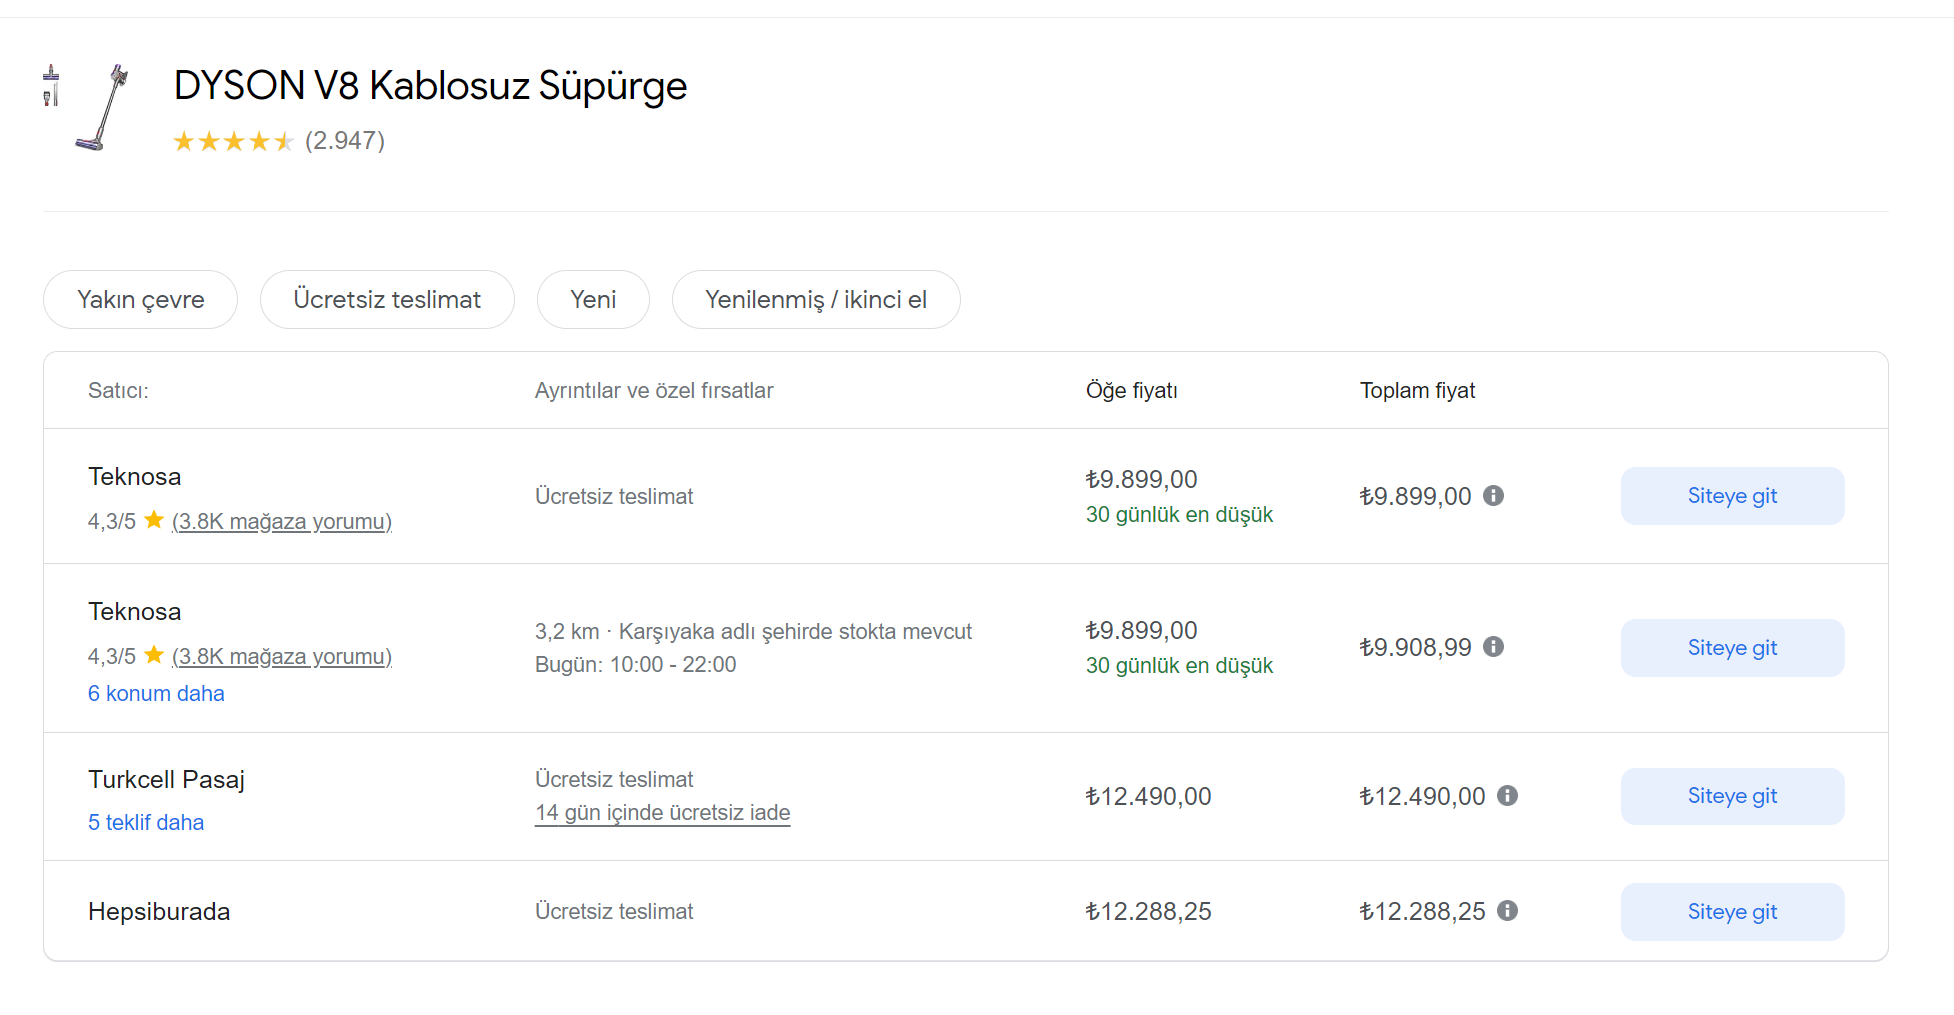Click the "Toplam fiyat" column header
This screenshot has height=1015, width=1954.
tap(1417, 391)
